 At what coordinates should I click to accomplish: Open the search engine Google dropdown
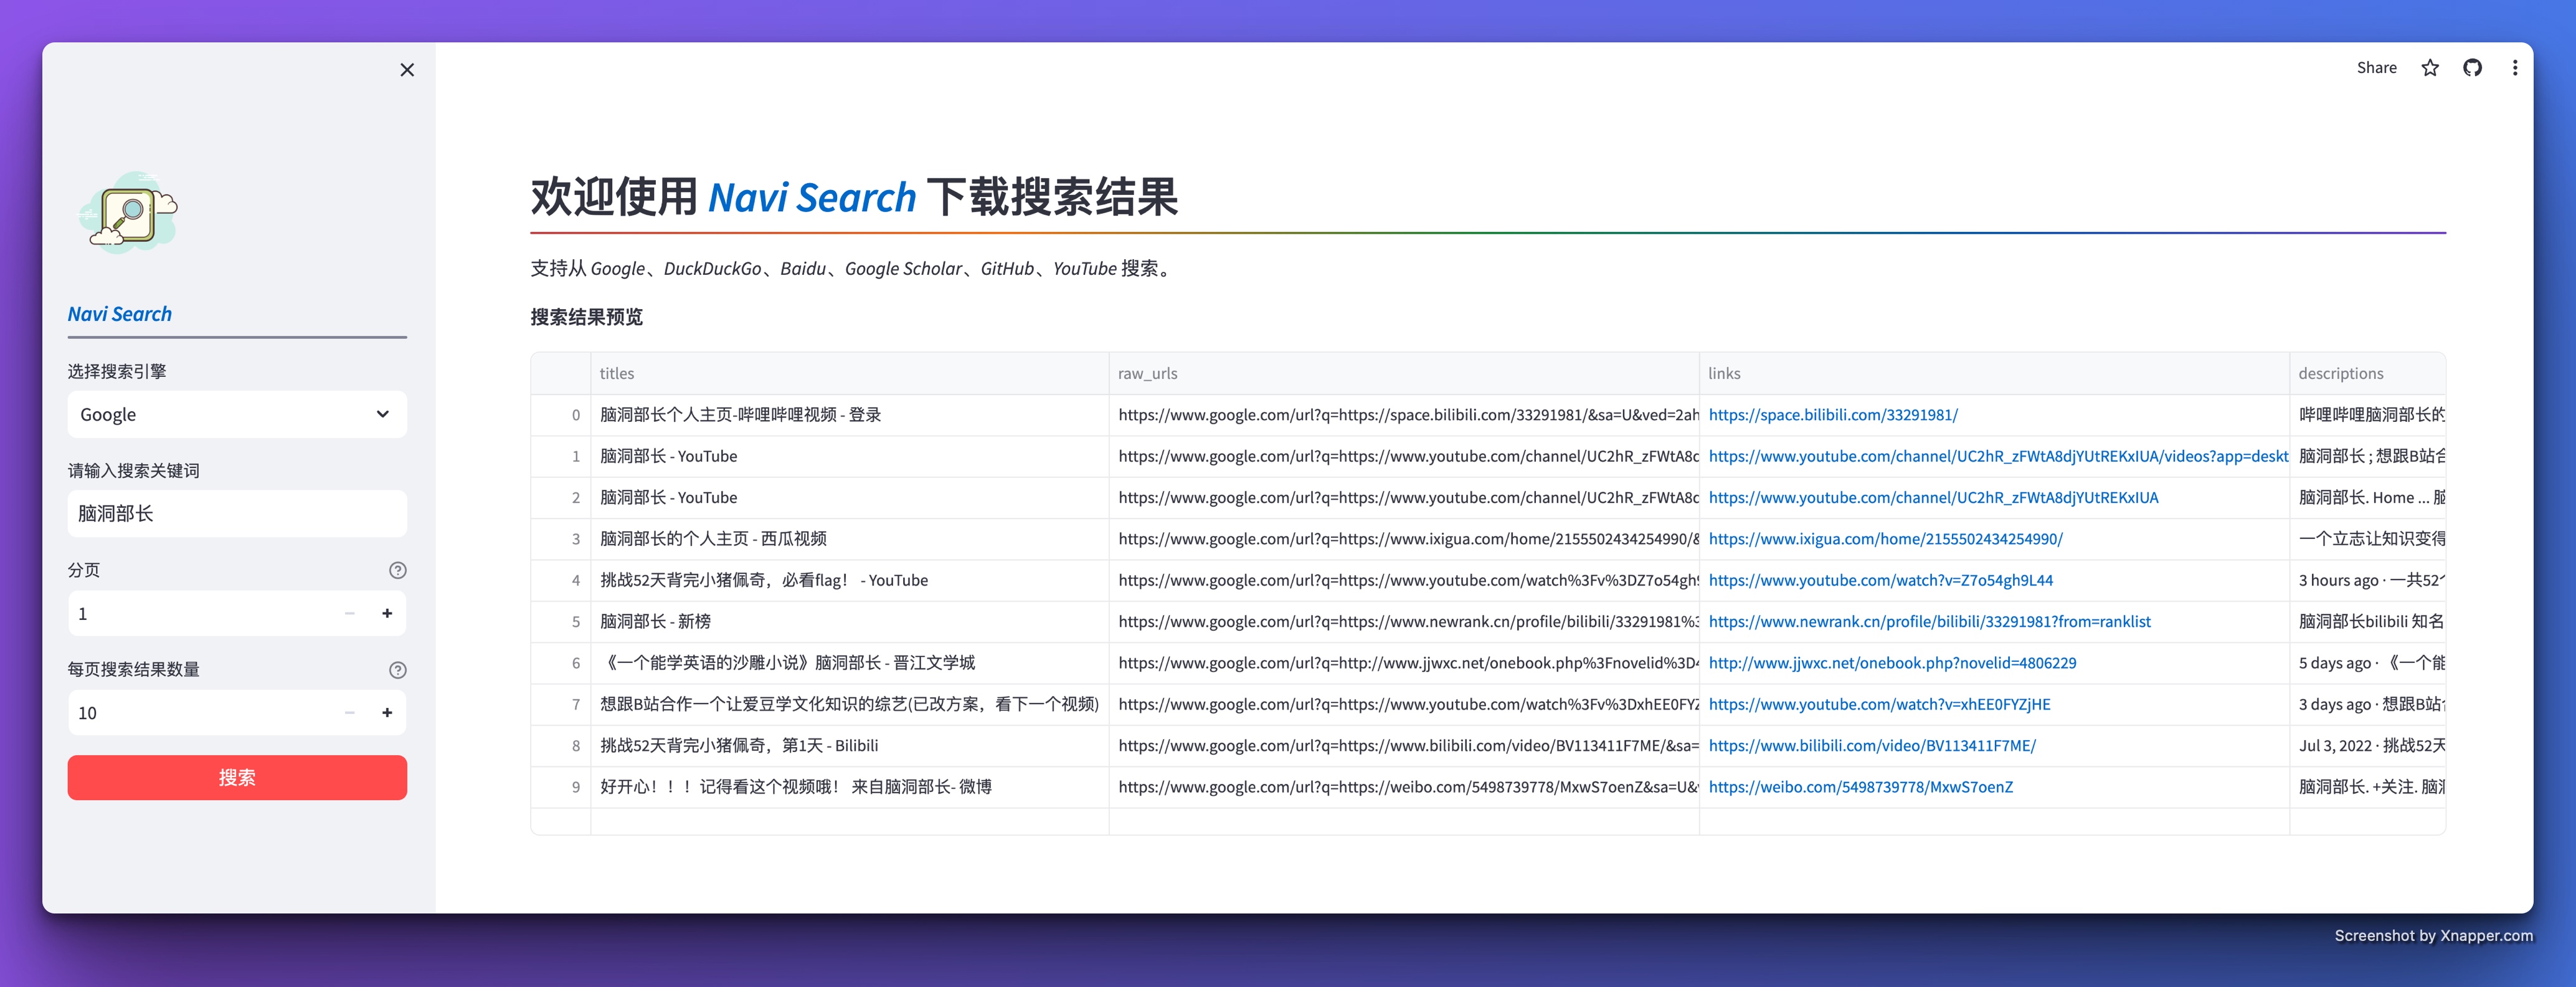point(237,415)
